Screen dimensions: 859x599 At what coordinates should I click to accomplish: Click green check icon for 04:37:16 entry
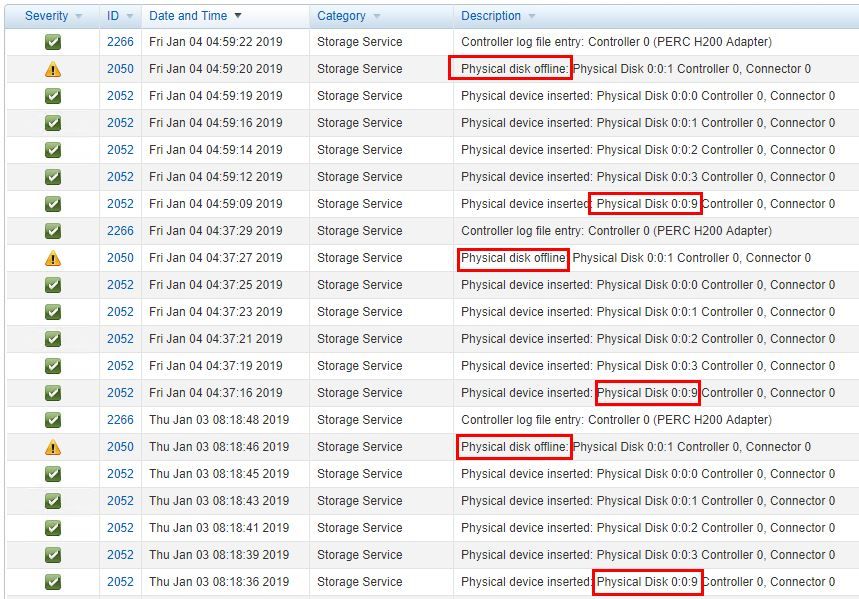click(x=53, y=393)
